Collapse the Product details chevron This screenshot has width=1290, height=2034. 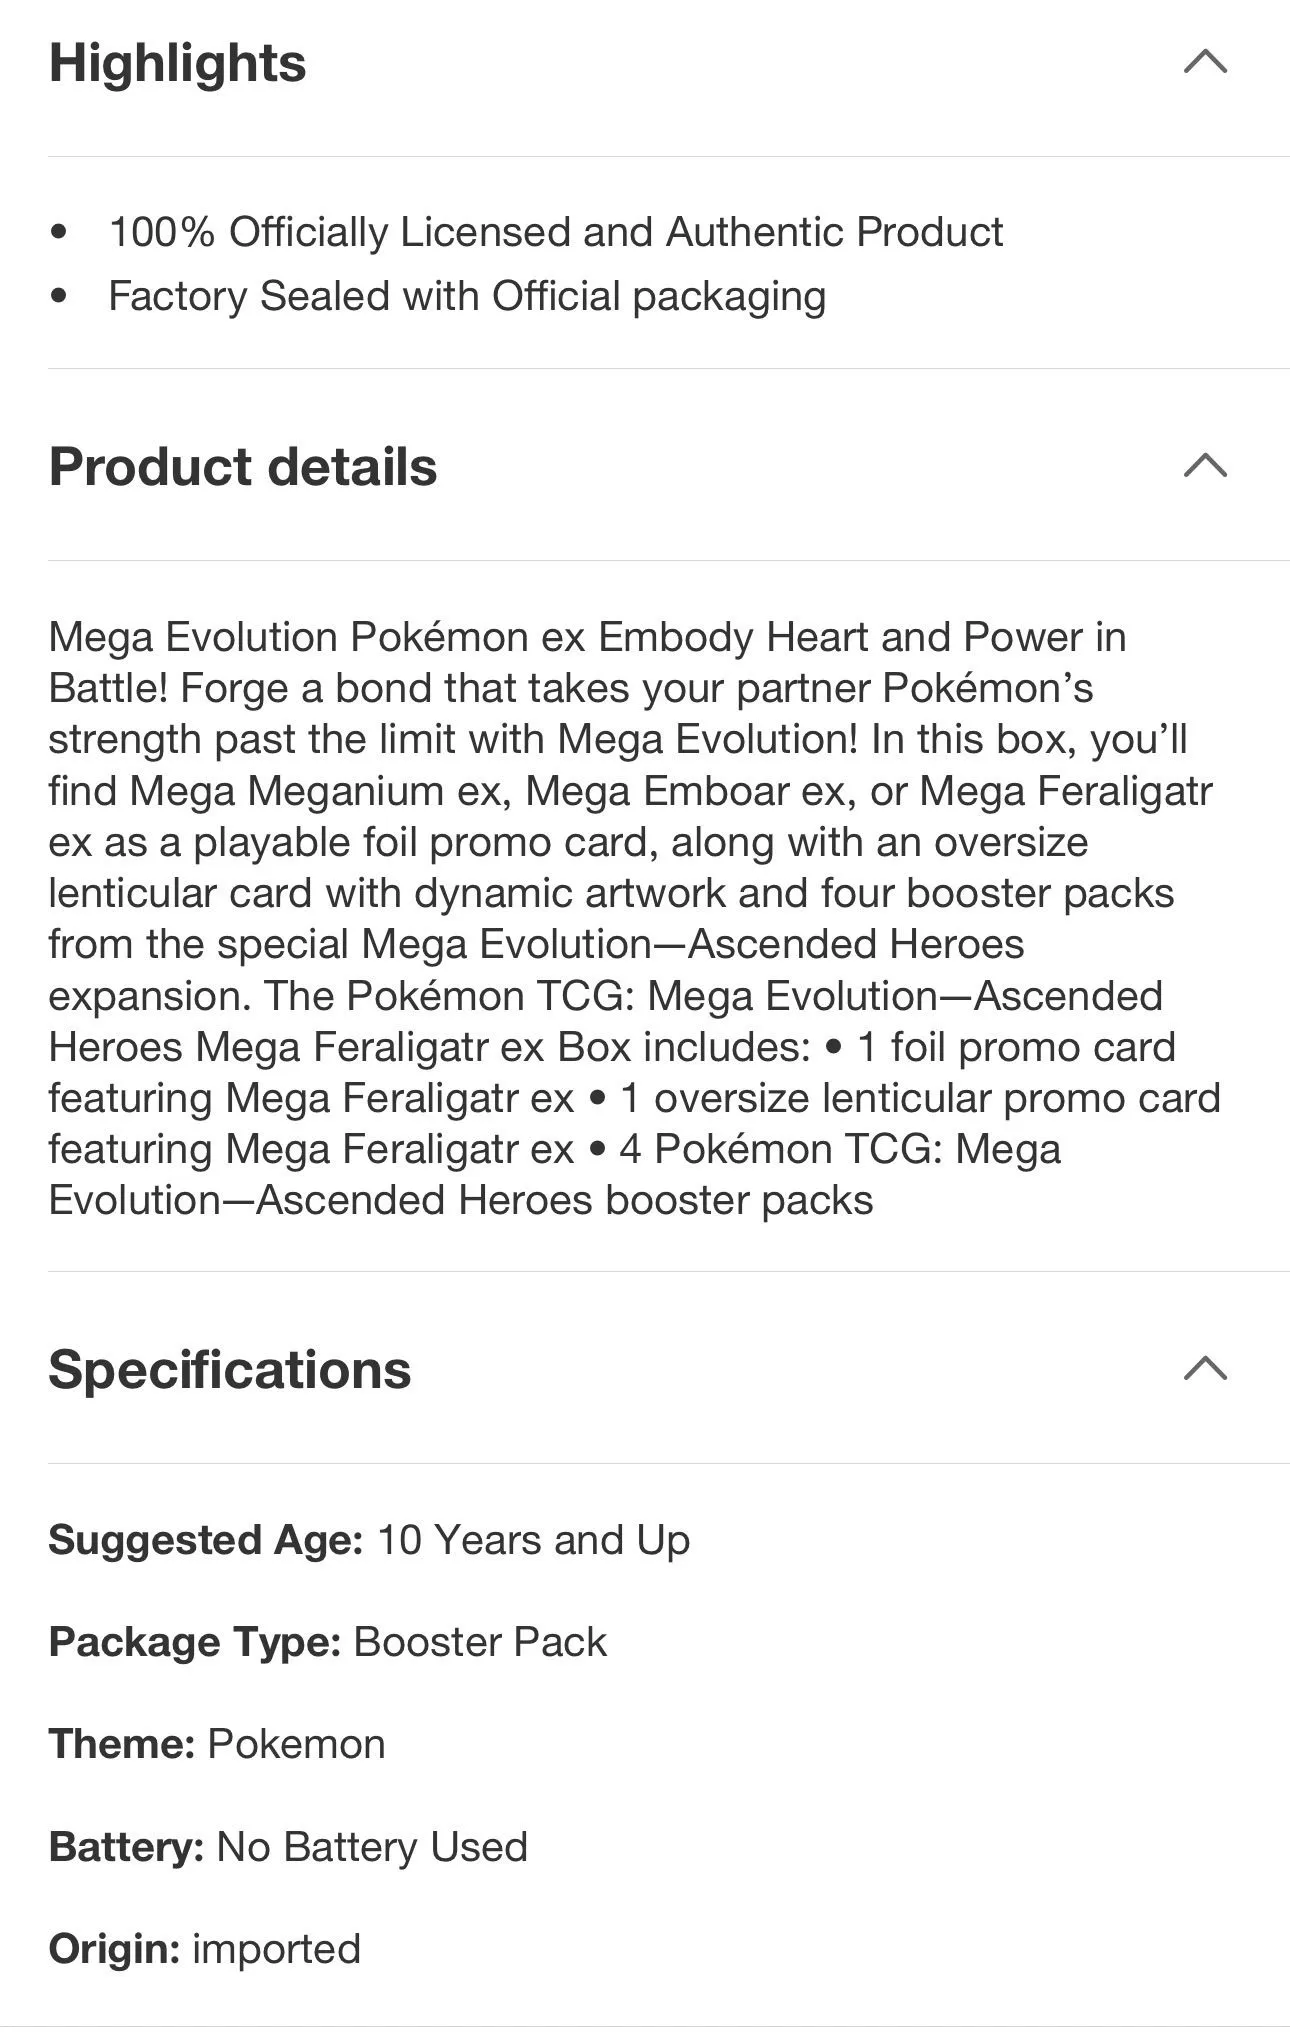(x=1205, y=465)
